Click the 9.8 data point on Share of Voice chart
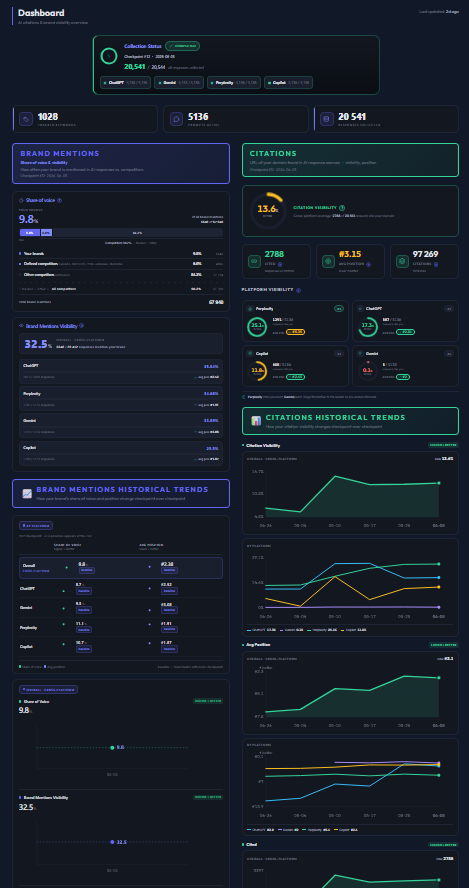 pos(112,748)
